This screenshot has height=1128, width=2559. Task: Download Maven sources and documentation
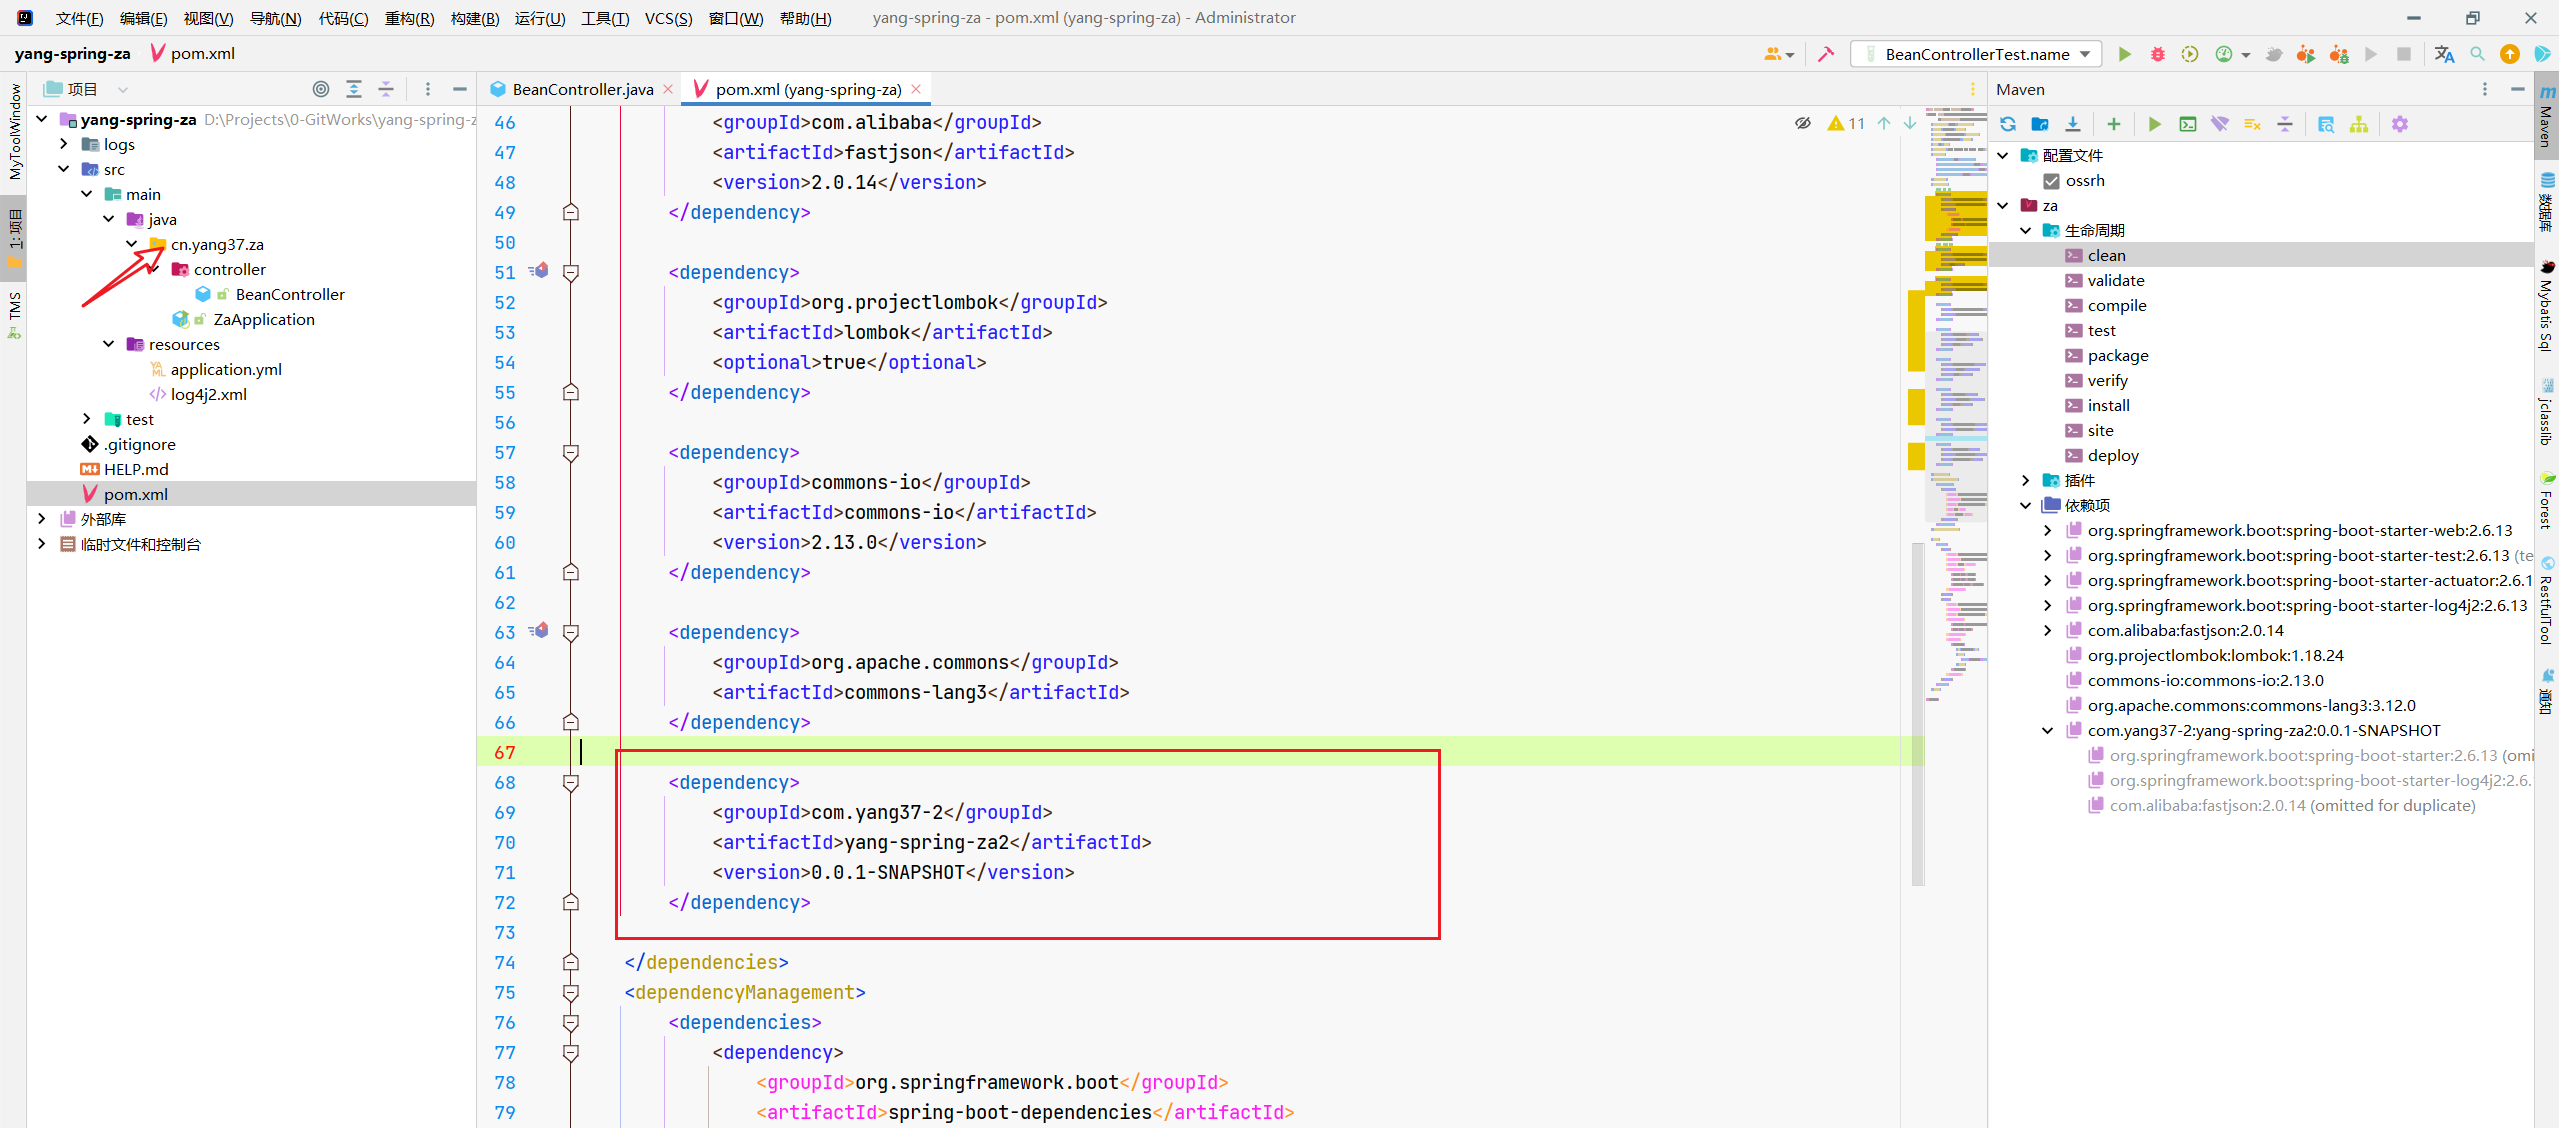(x=2073, y=124)
